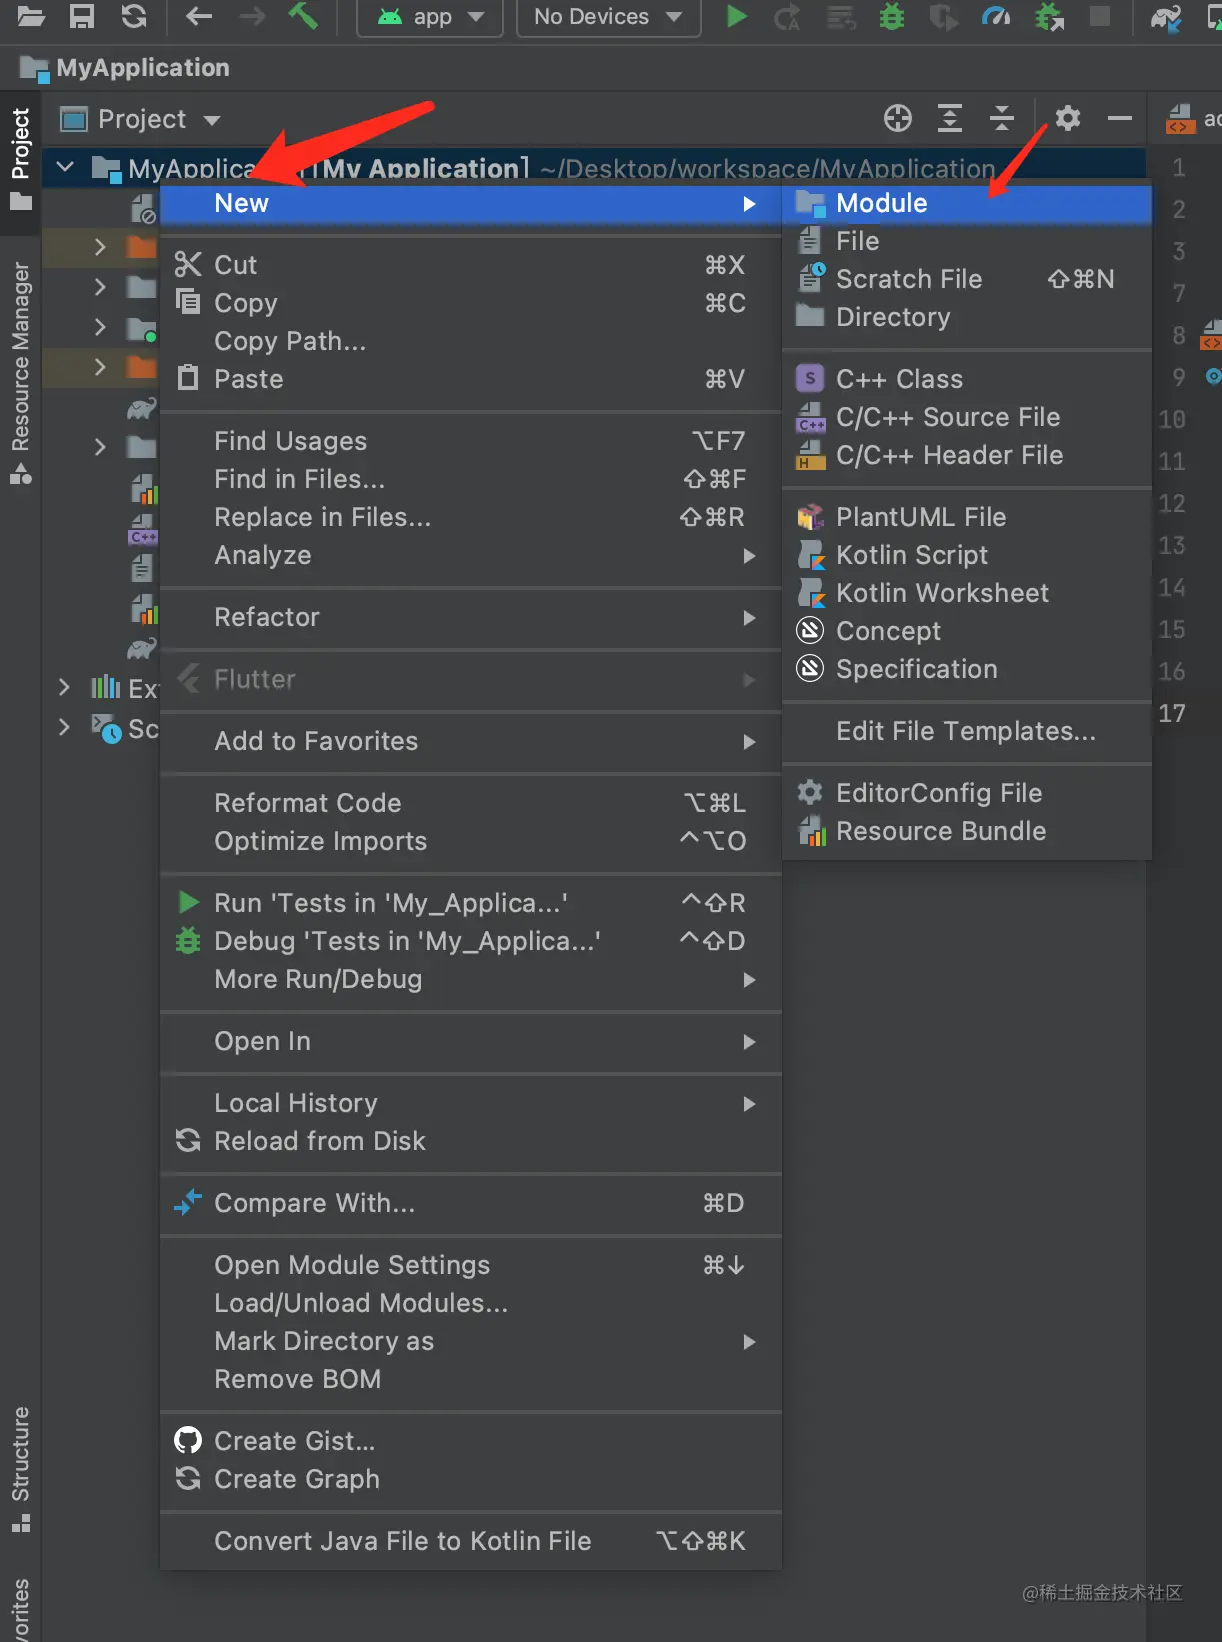
Task: Select Resource Bundle option
Action: 967,831
